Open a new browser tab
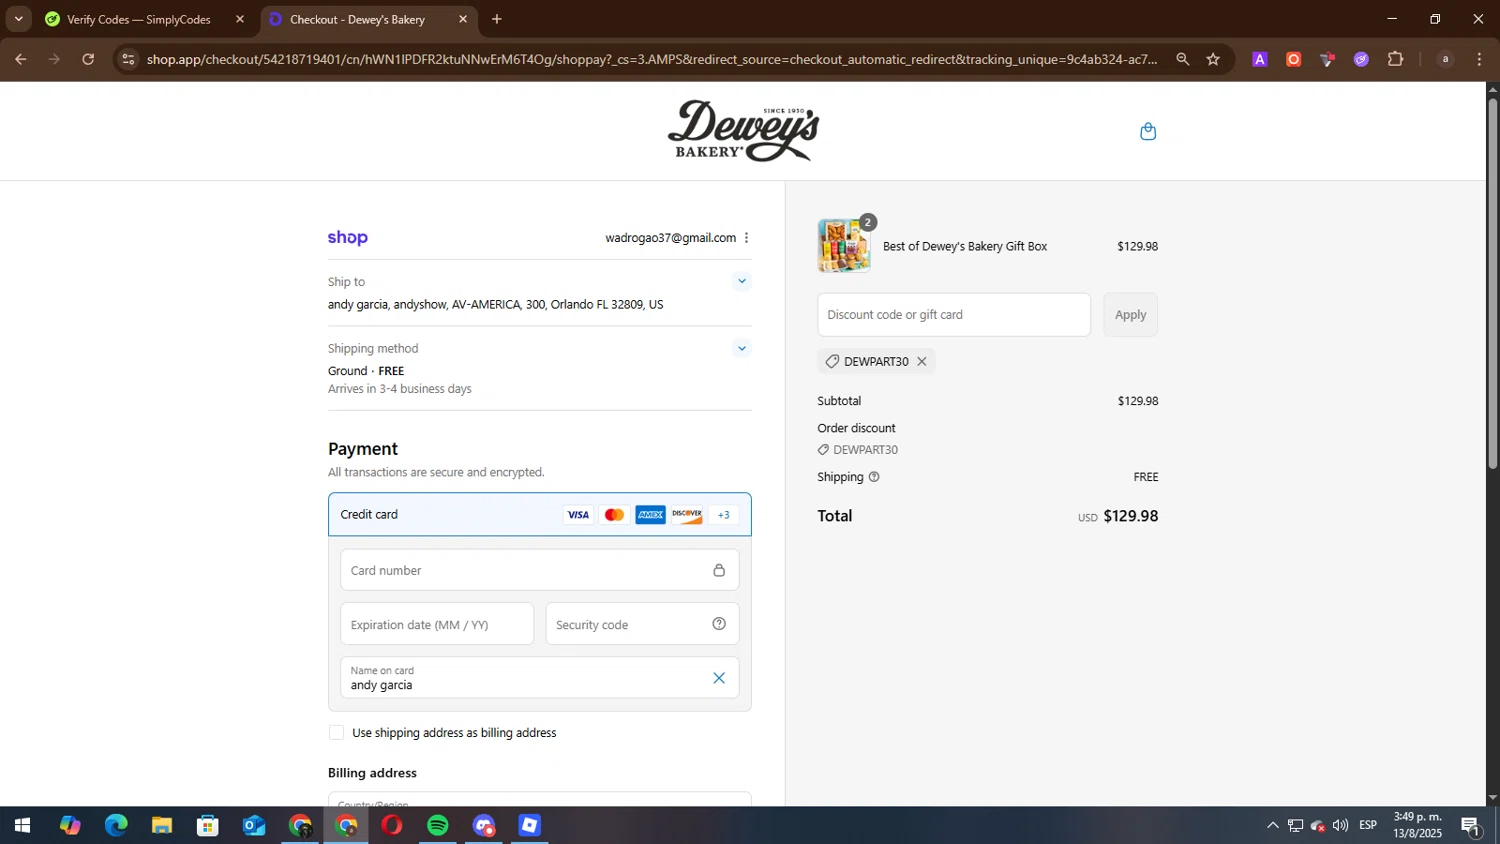This screenshot has width=1500, height=844. pos(497,19)
